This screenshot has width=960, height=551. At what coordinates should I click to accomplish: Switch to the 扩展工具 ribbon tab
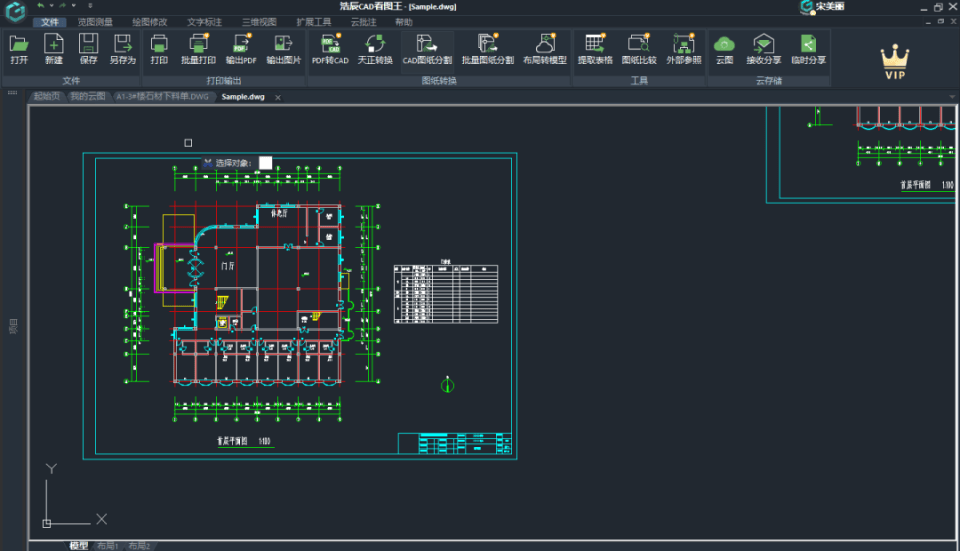(313, 22)
